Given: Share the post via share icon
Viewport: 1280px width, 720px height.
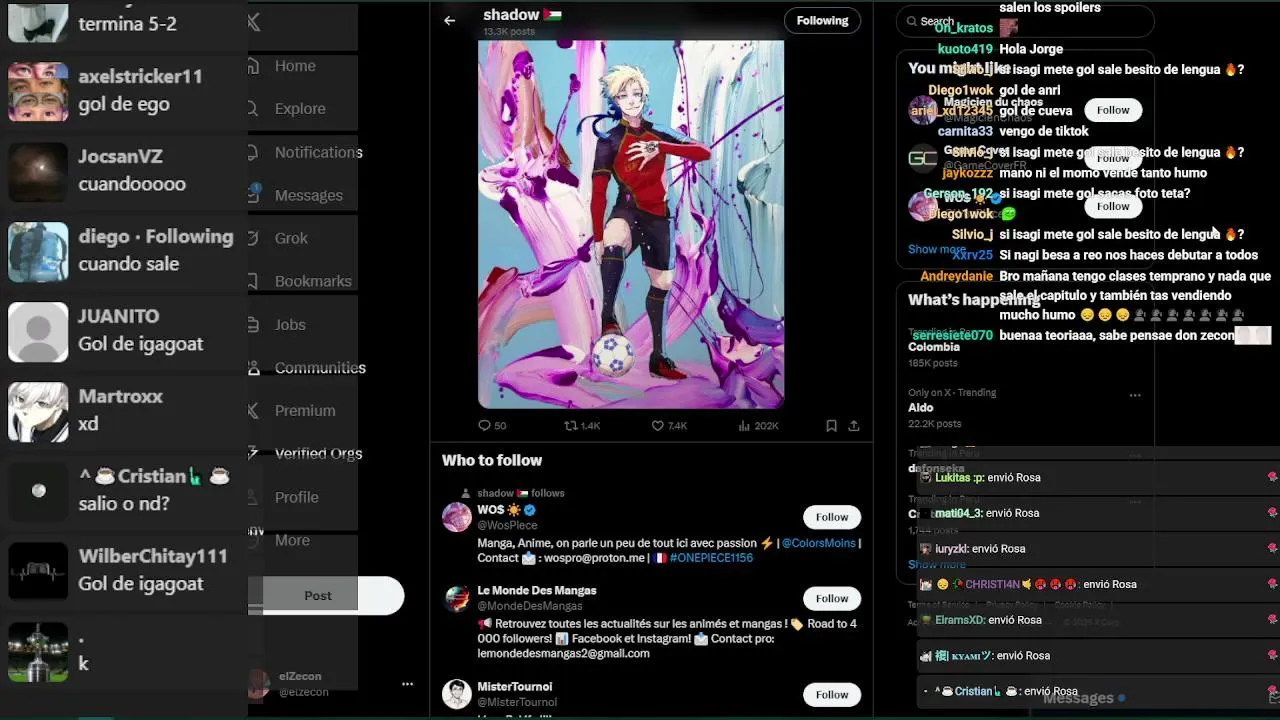Looking at the screenshot, I should 854,425.
